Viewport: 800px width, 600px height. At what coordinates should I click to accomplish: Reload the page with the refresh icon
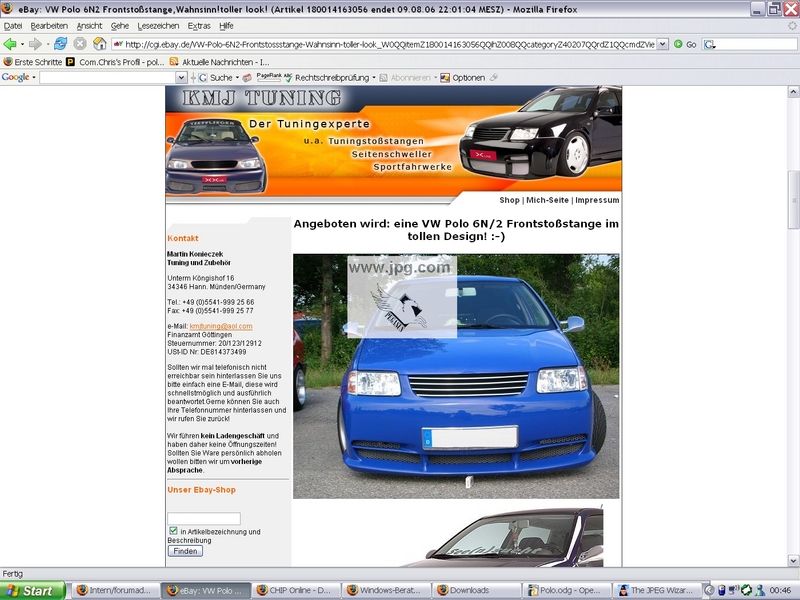[x=60, y=44]
